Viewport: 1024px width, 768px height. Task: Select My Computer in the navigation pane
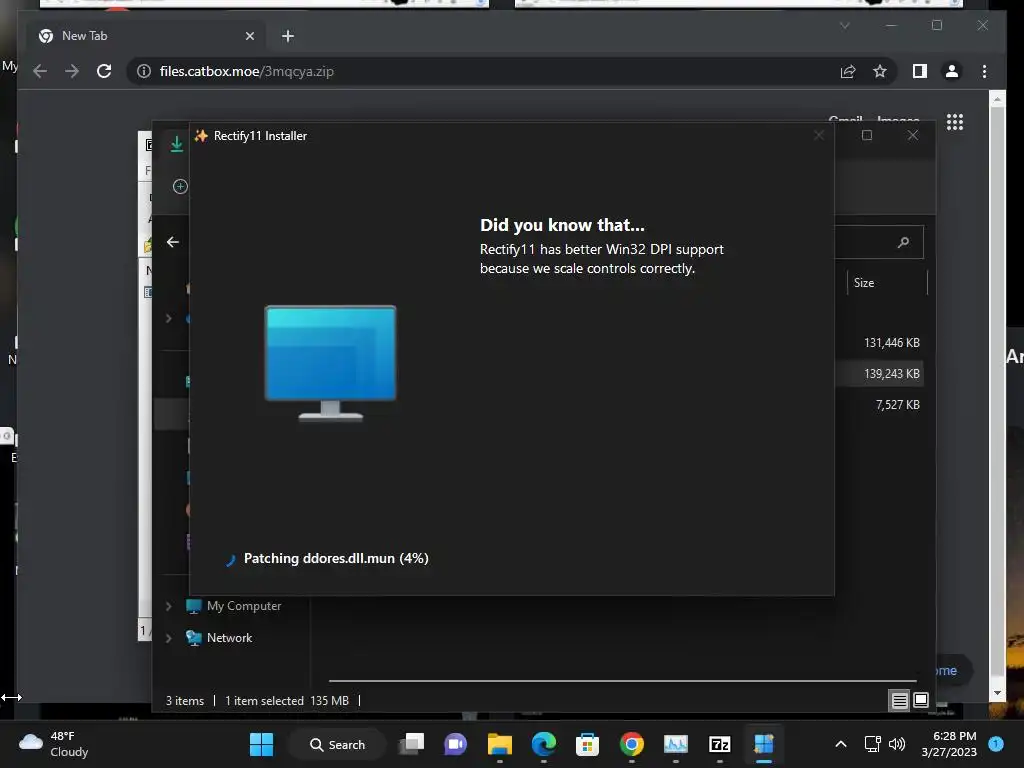click(234, 606)
